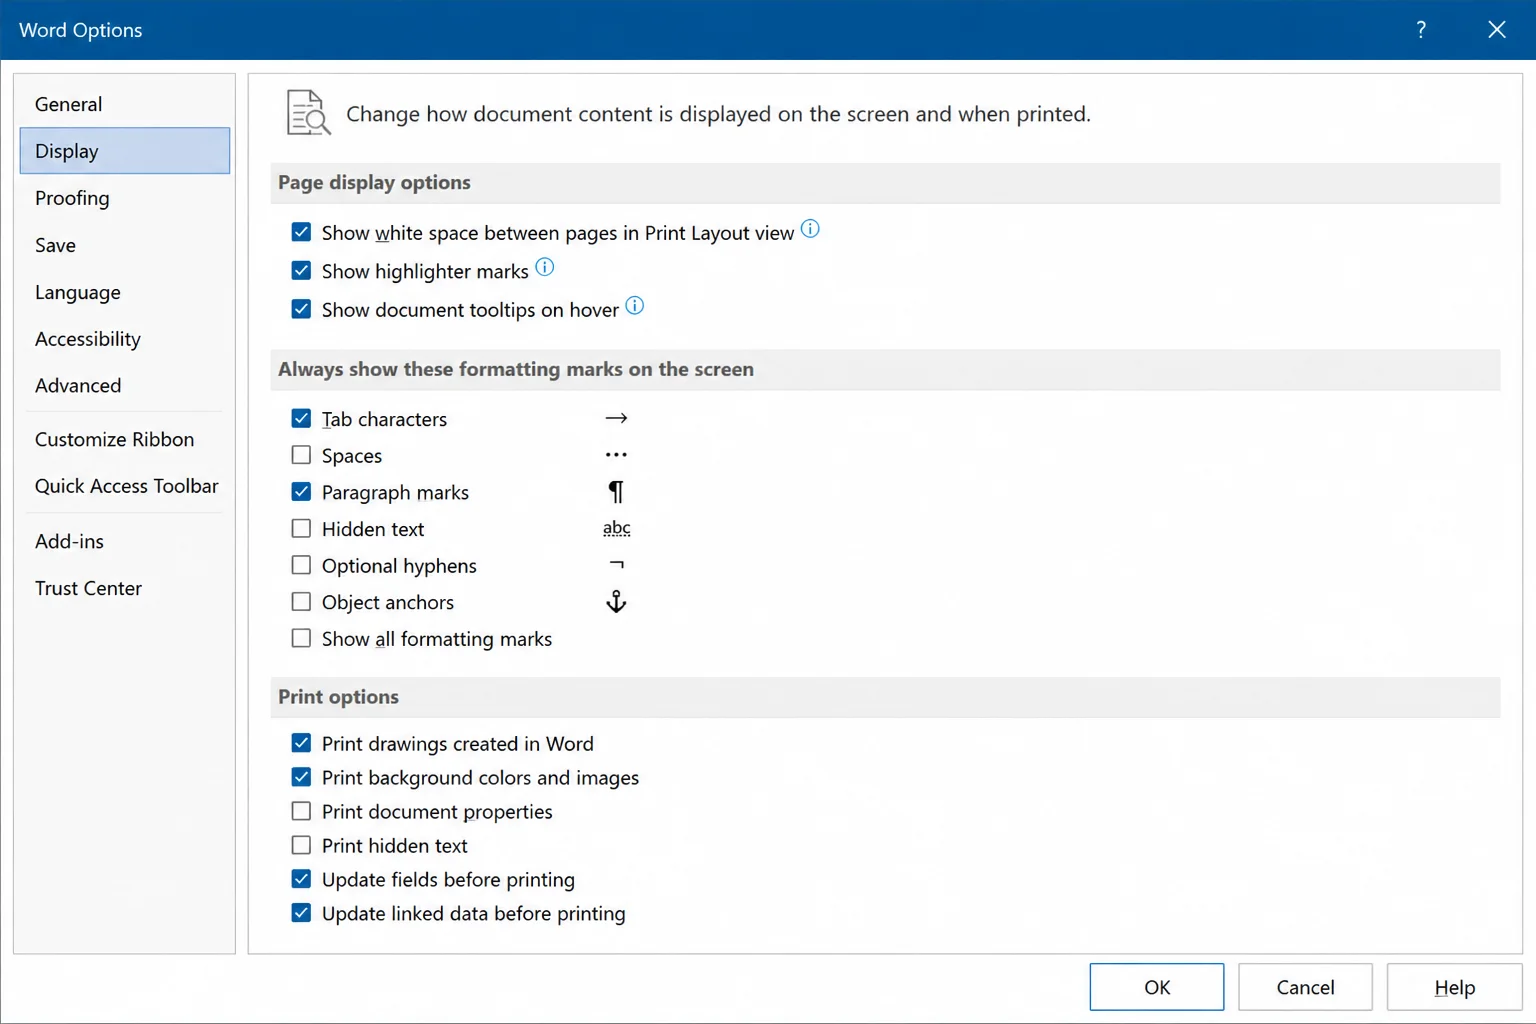Go to Trust Center settings

[125, 588]
